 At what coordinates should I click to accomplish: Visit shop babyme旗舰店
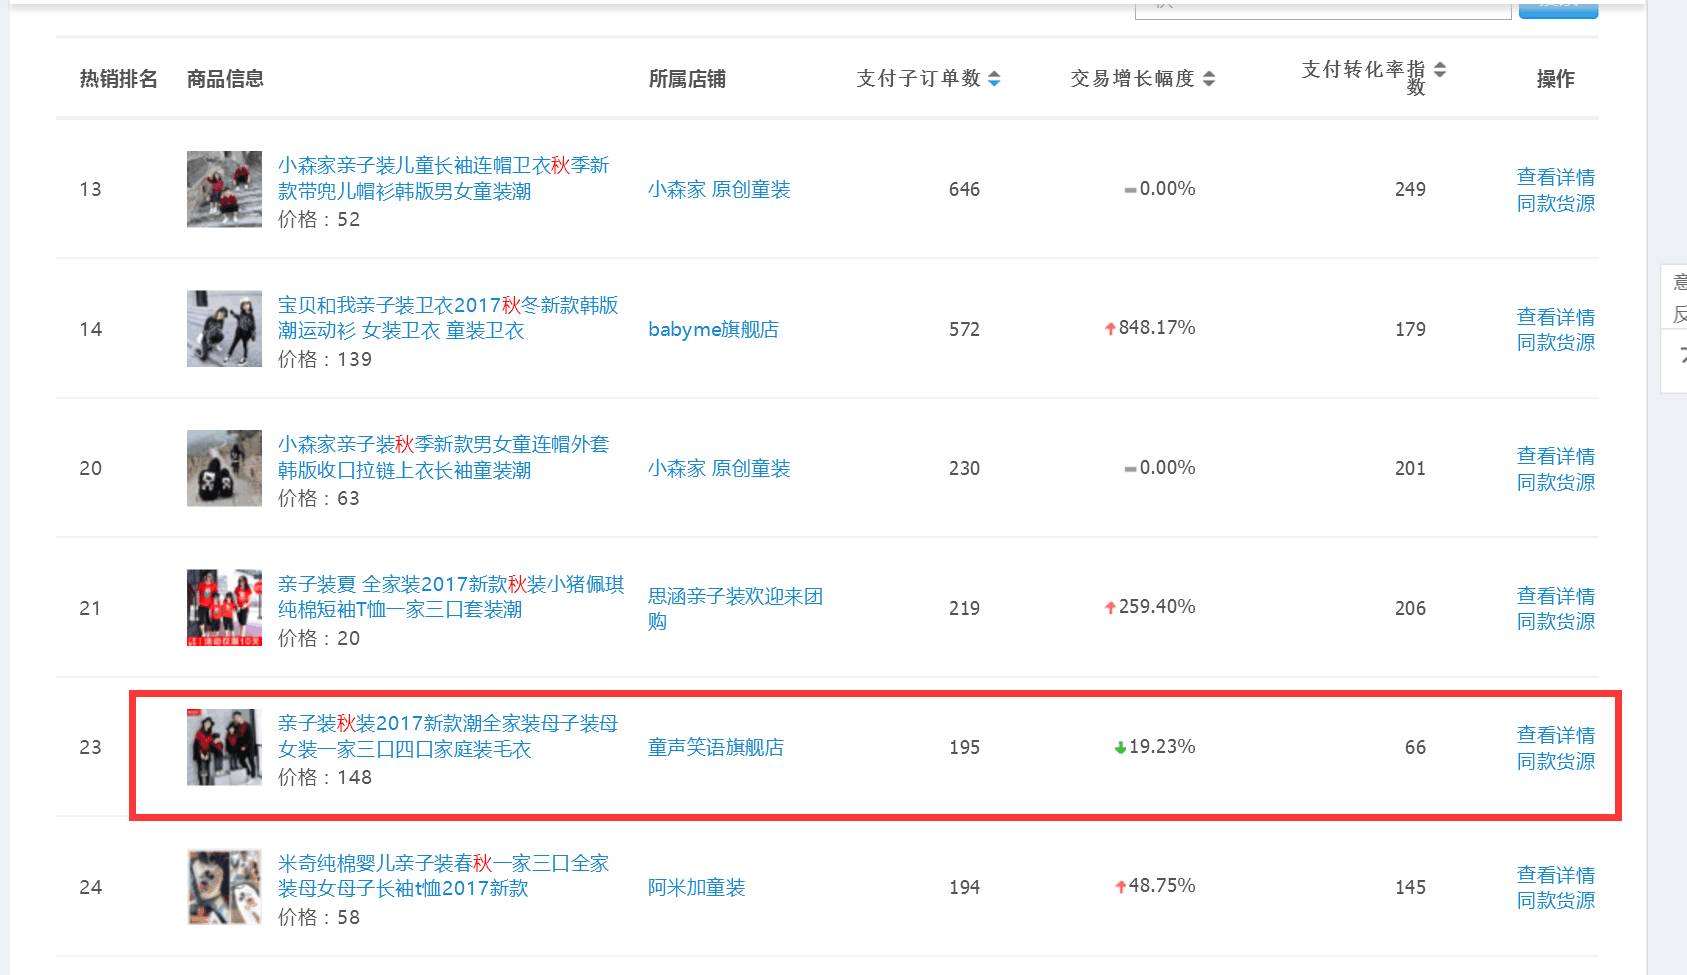tap(713, 329)
